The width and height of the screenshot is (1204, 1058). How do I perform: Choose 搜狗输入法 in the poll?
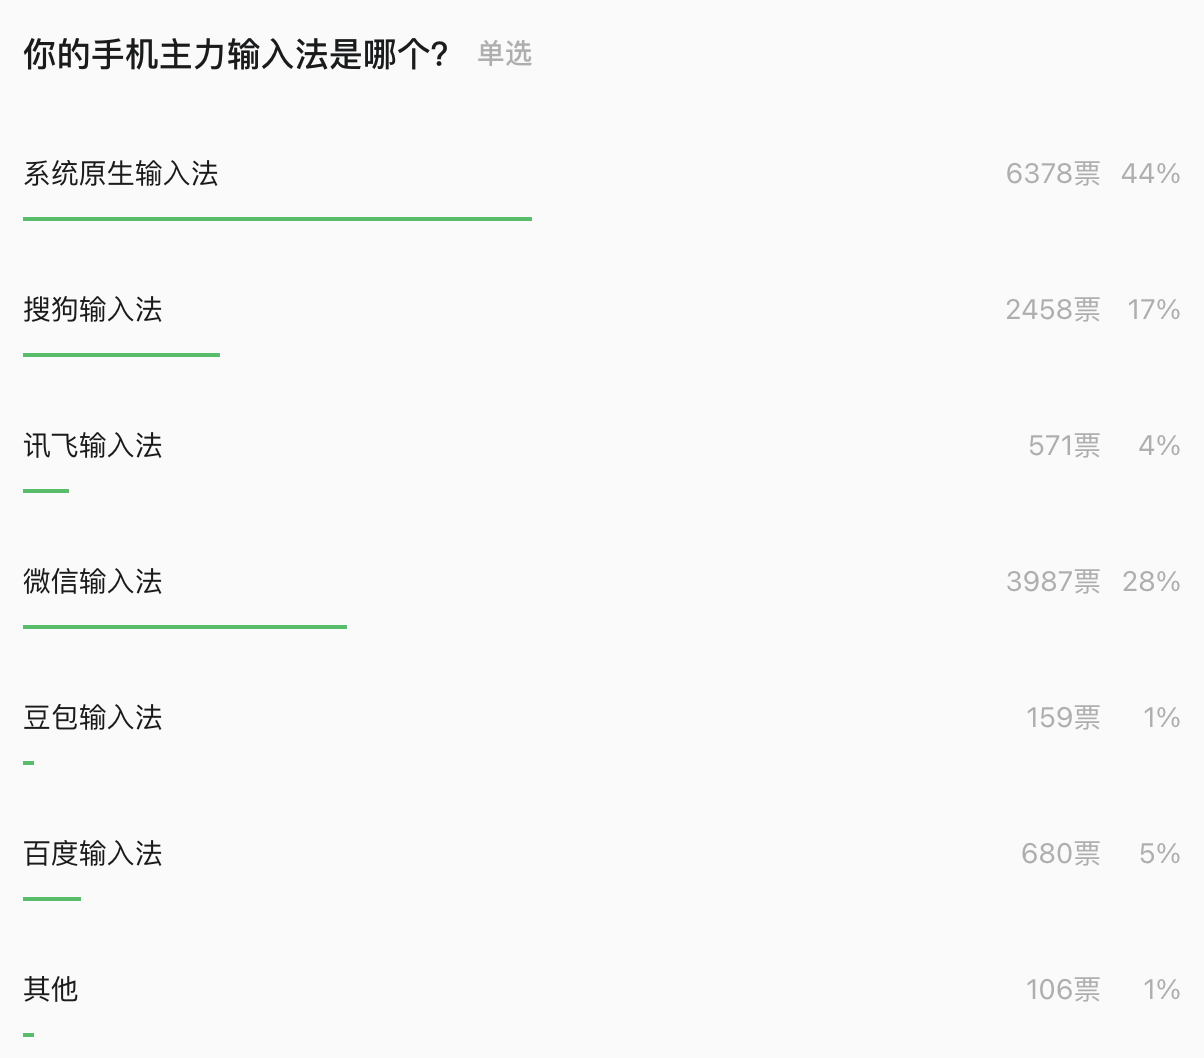93,310
